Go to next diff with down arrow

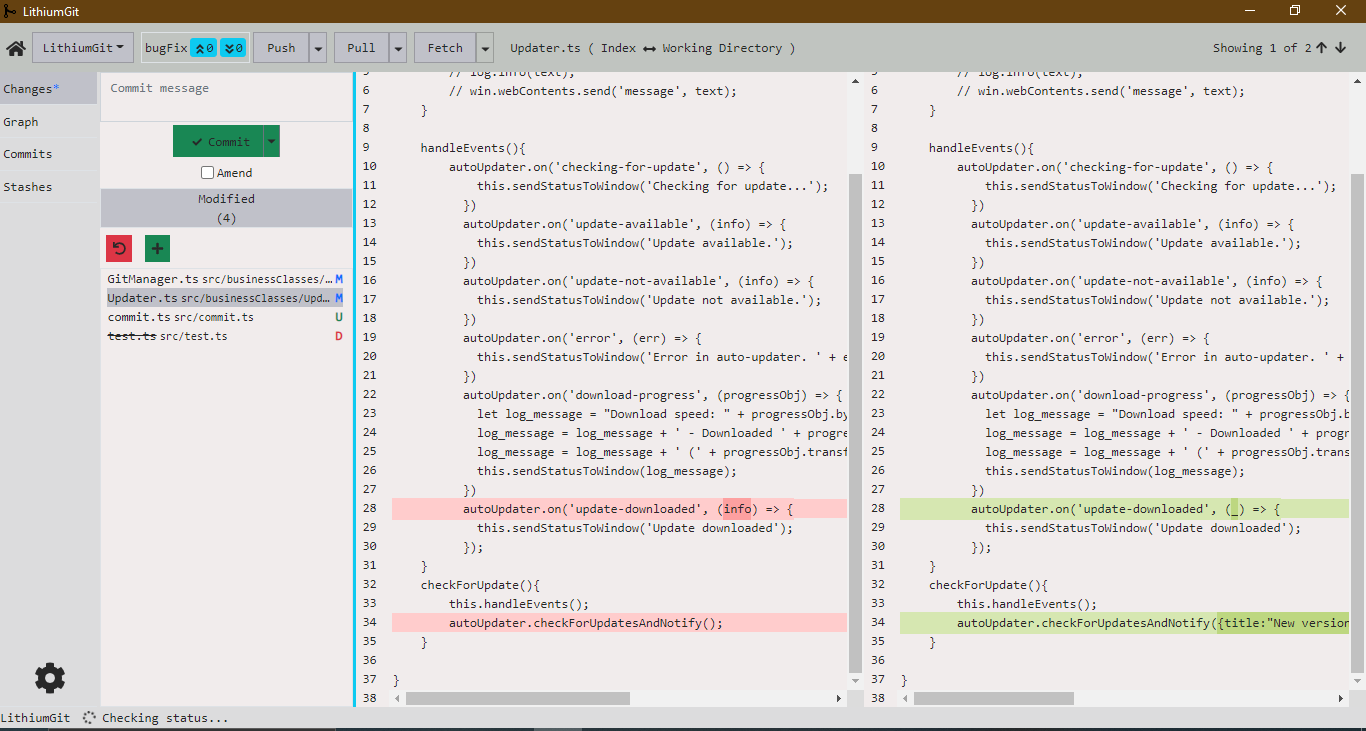[x=1341, y=48]
